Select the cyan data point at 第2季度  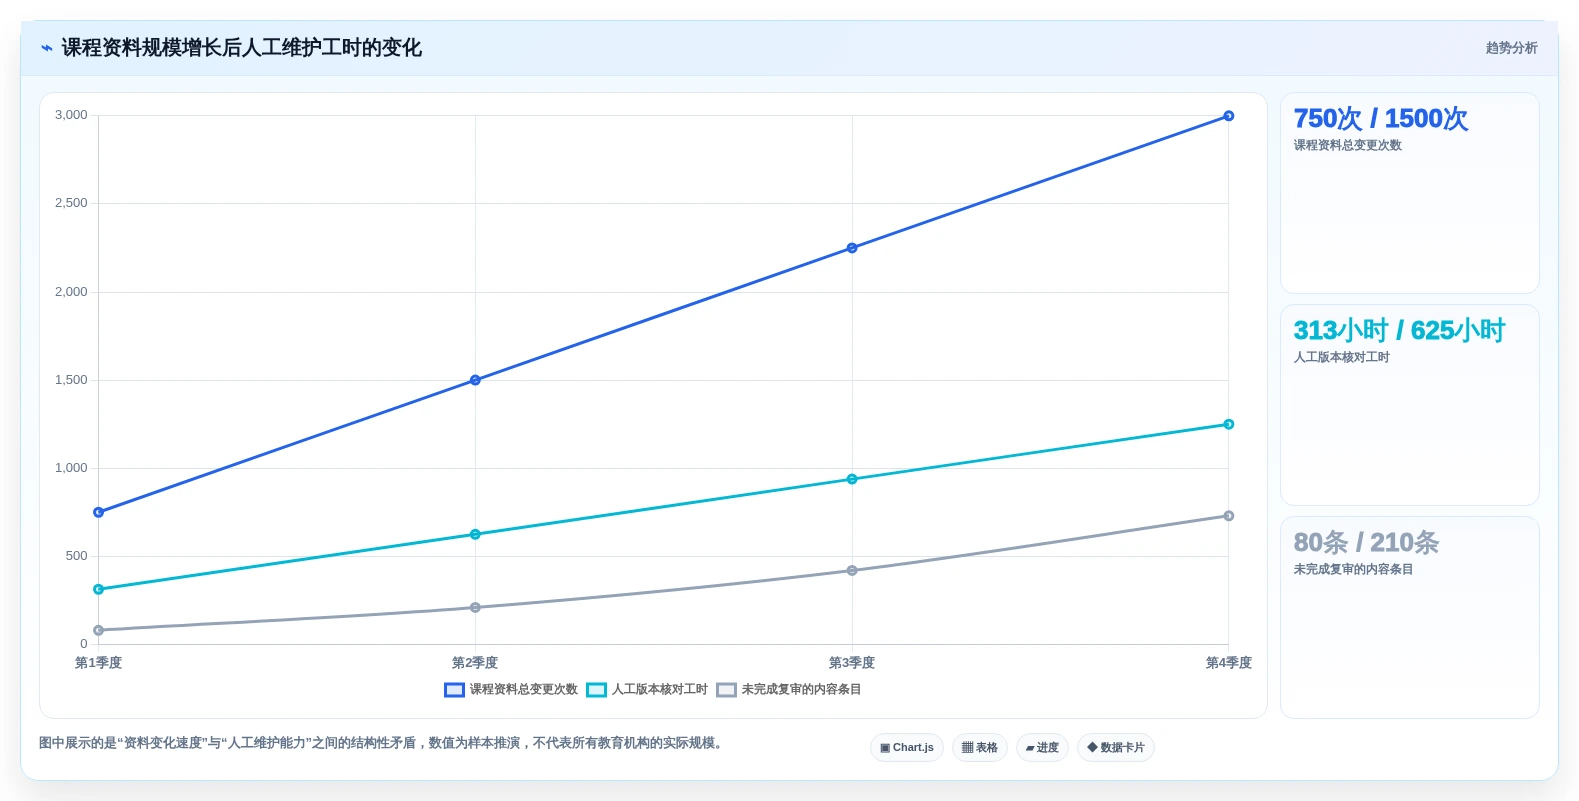pyautogui.click(x=475, y=534)
